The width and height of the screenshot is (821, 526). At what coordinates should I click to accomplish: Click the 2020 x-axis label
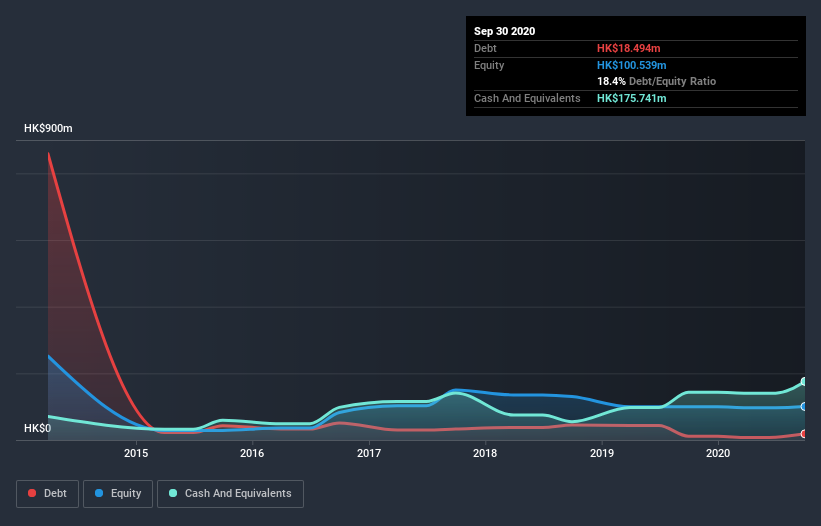[718, 453]
